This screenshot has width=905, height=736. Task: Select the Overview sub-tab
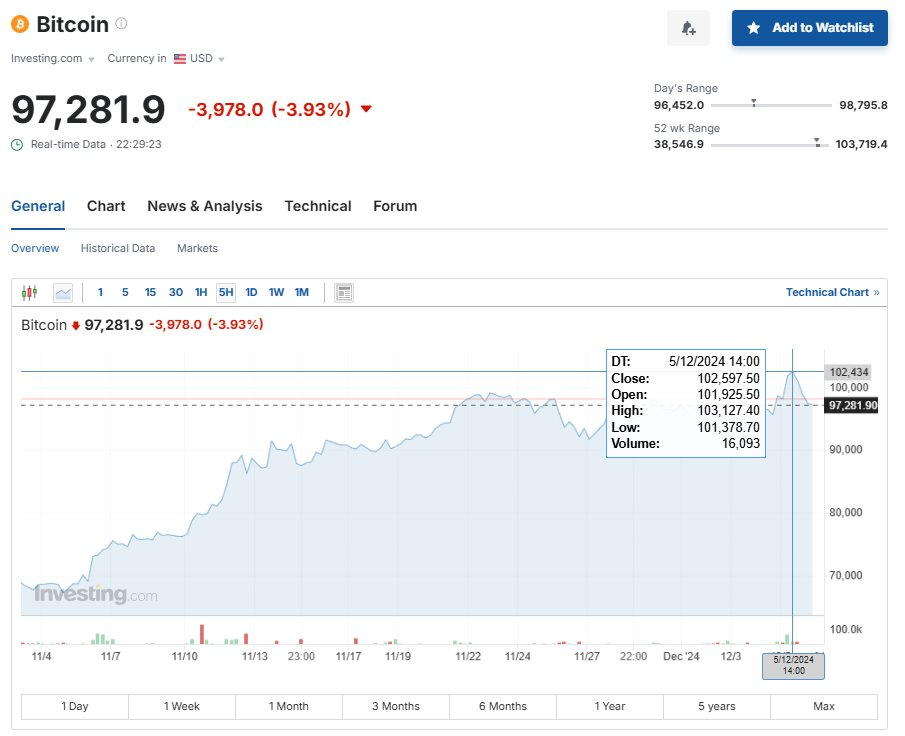click(35, 248)
